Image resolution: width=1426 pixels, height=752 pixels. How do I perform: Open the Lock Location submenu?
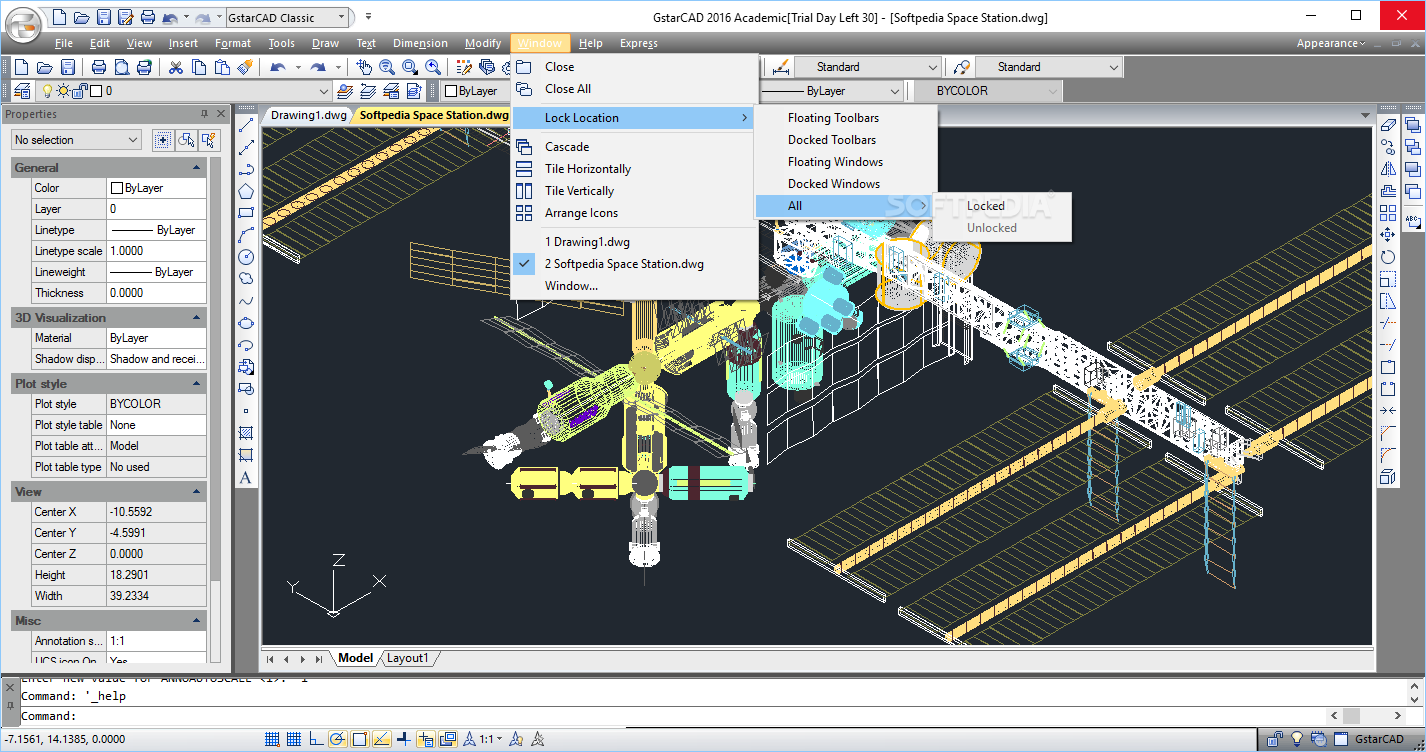[x=634, y=118]
